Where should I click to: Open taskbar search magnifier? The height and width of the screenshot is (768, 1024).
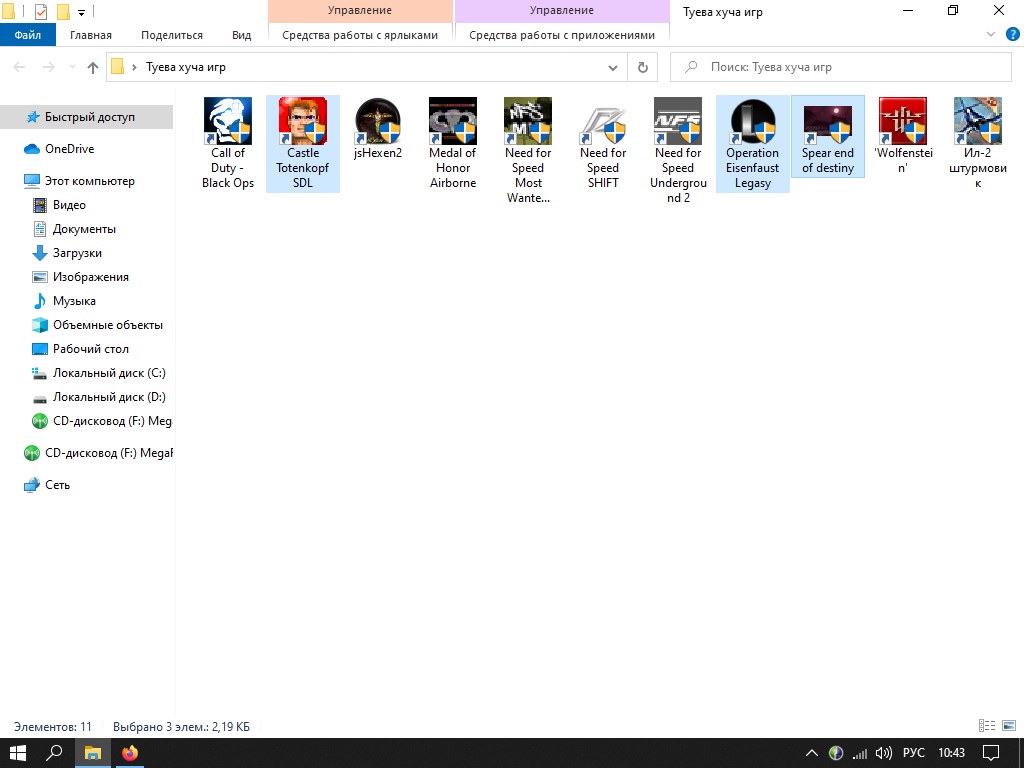pos(54,753)
